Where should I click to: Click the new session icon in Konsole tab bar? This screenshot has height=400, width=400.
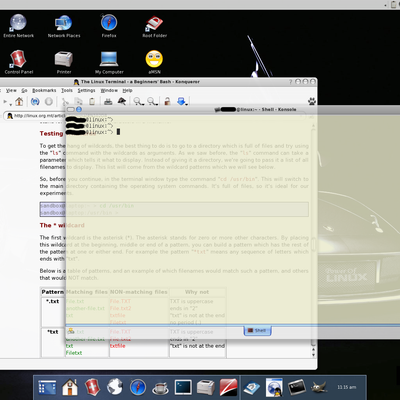71,331
